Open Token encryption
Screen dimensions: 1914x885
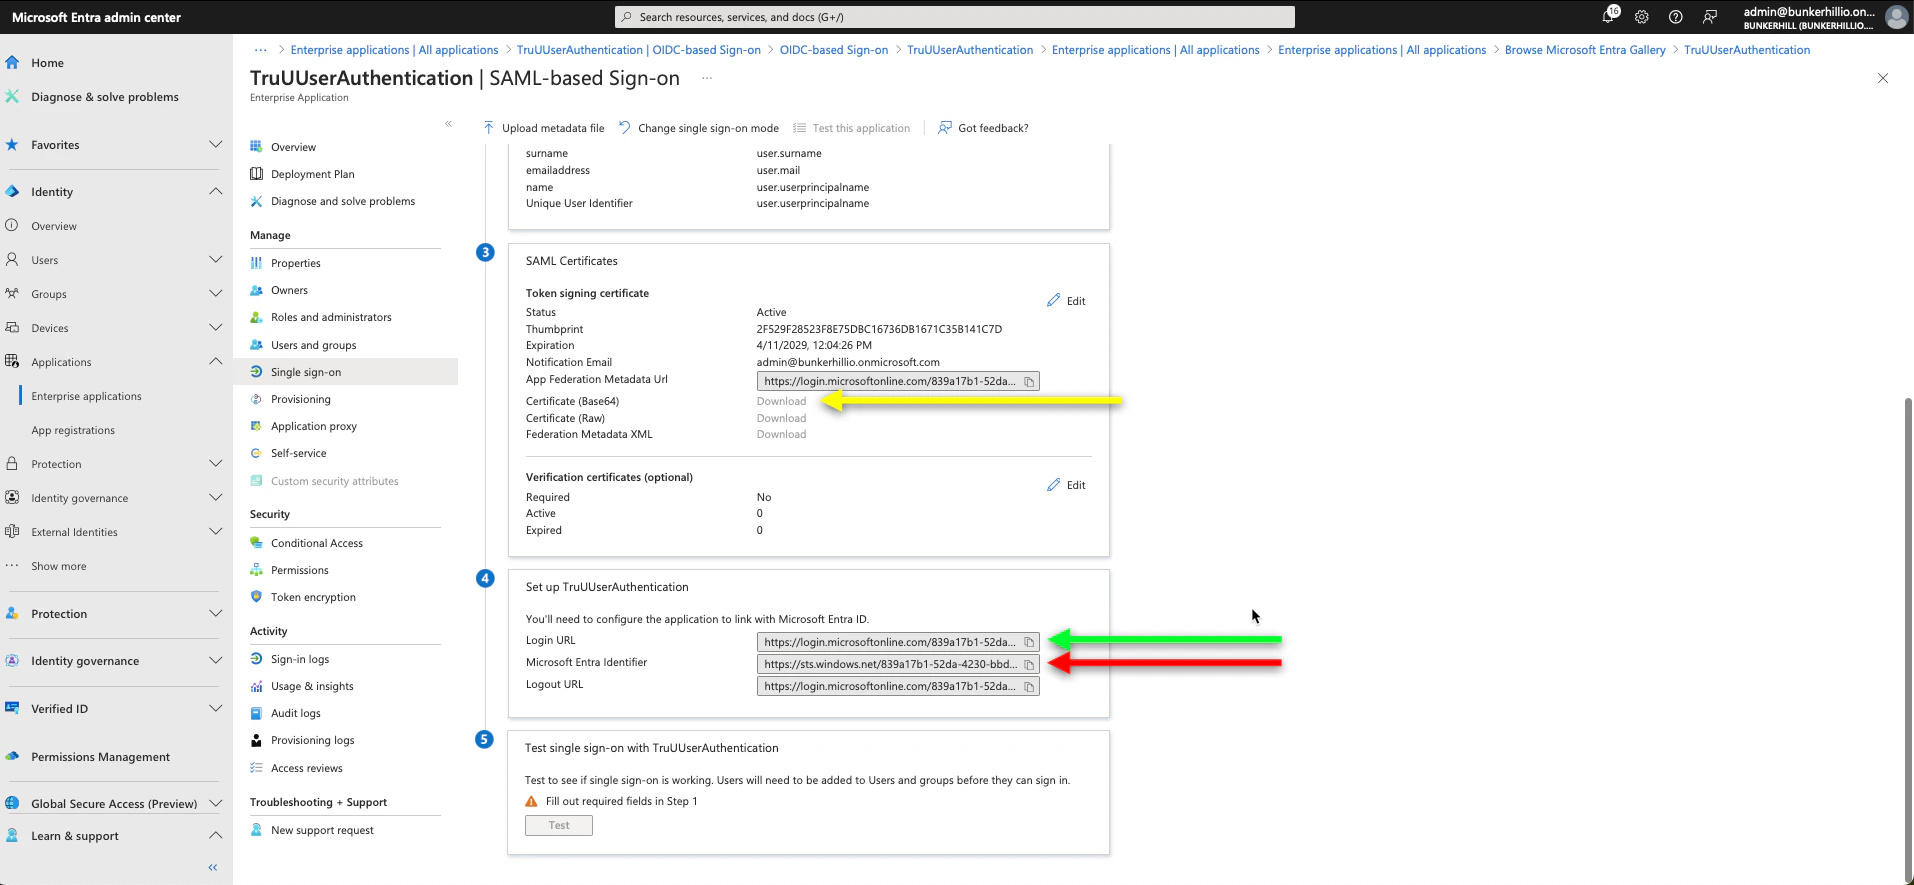pyautogui.click(x=313, y=597)
